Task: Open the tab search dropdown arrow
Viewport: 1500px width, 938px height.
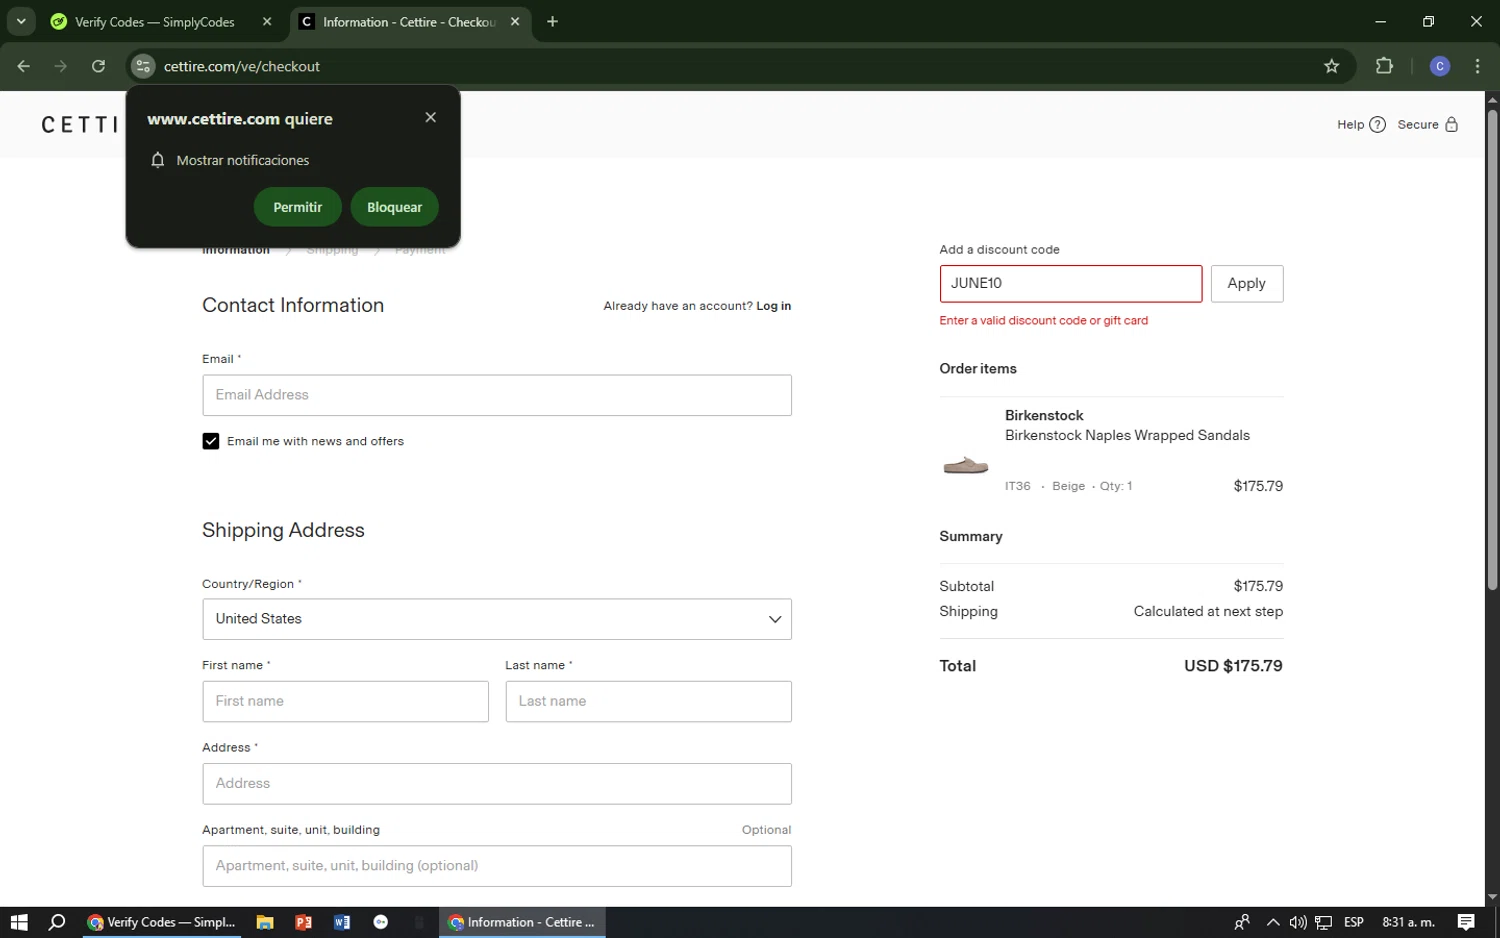Action: [20, 21]
